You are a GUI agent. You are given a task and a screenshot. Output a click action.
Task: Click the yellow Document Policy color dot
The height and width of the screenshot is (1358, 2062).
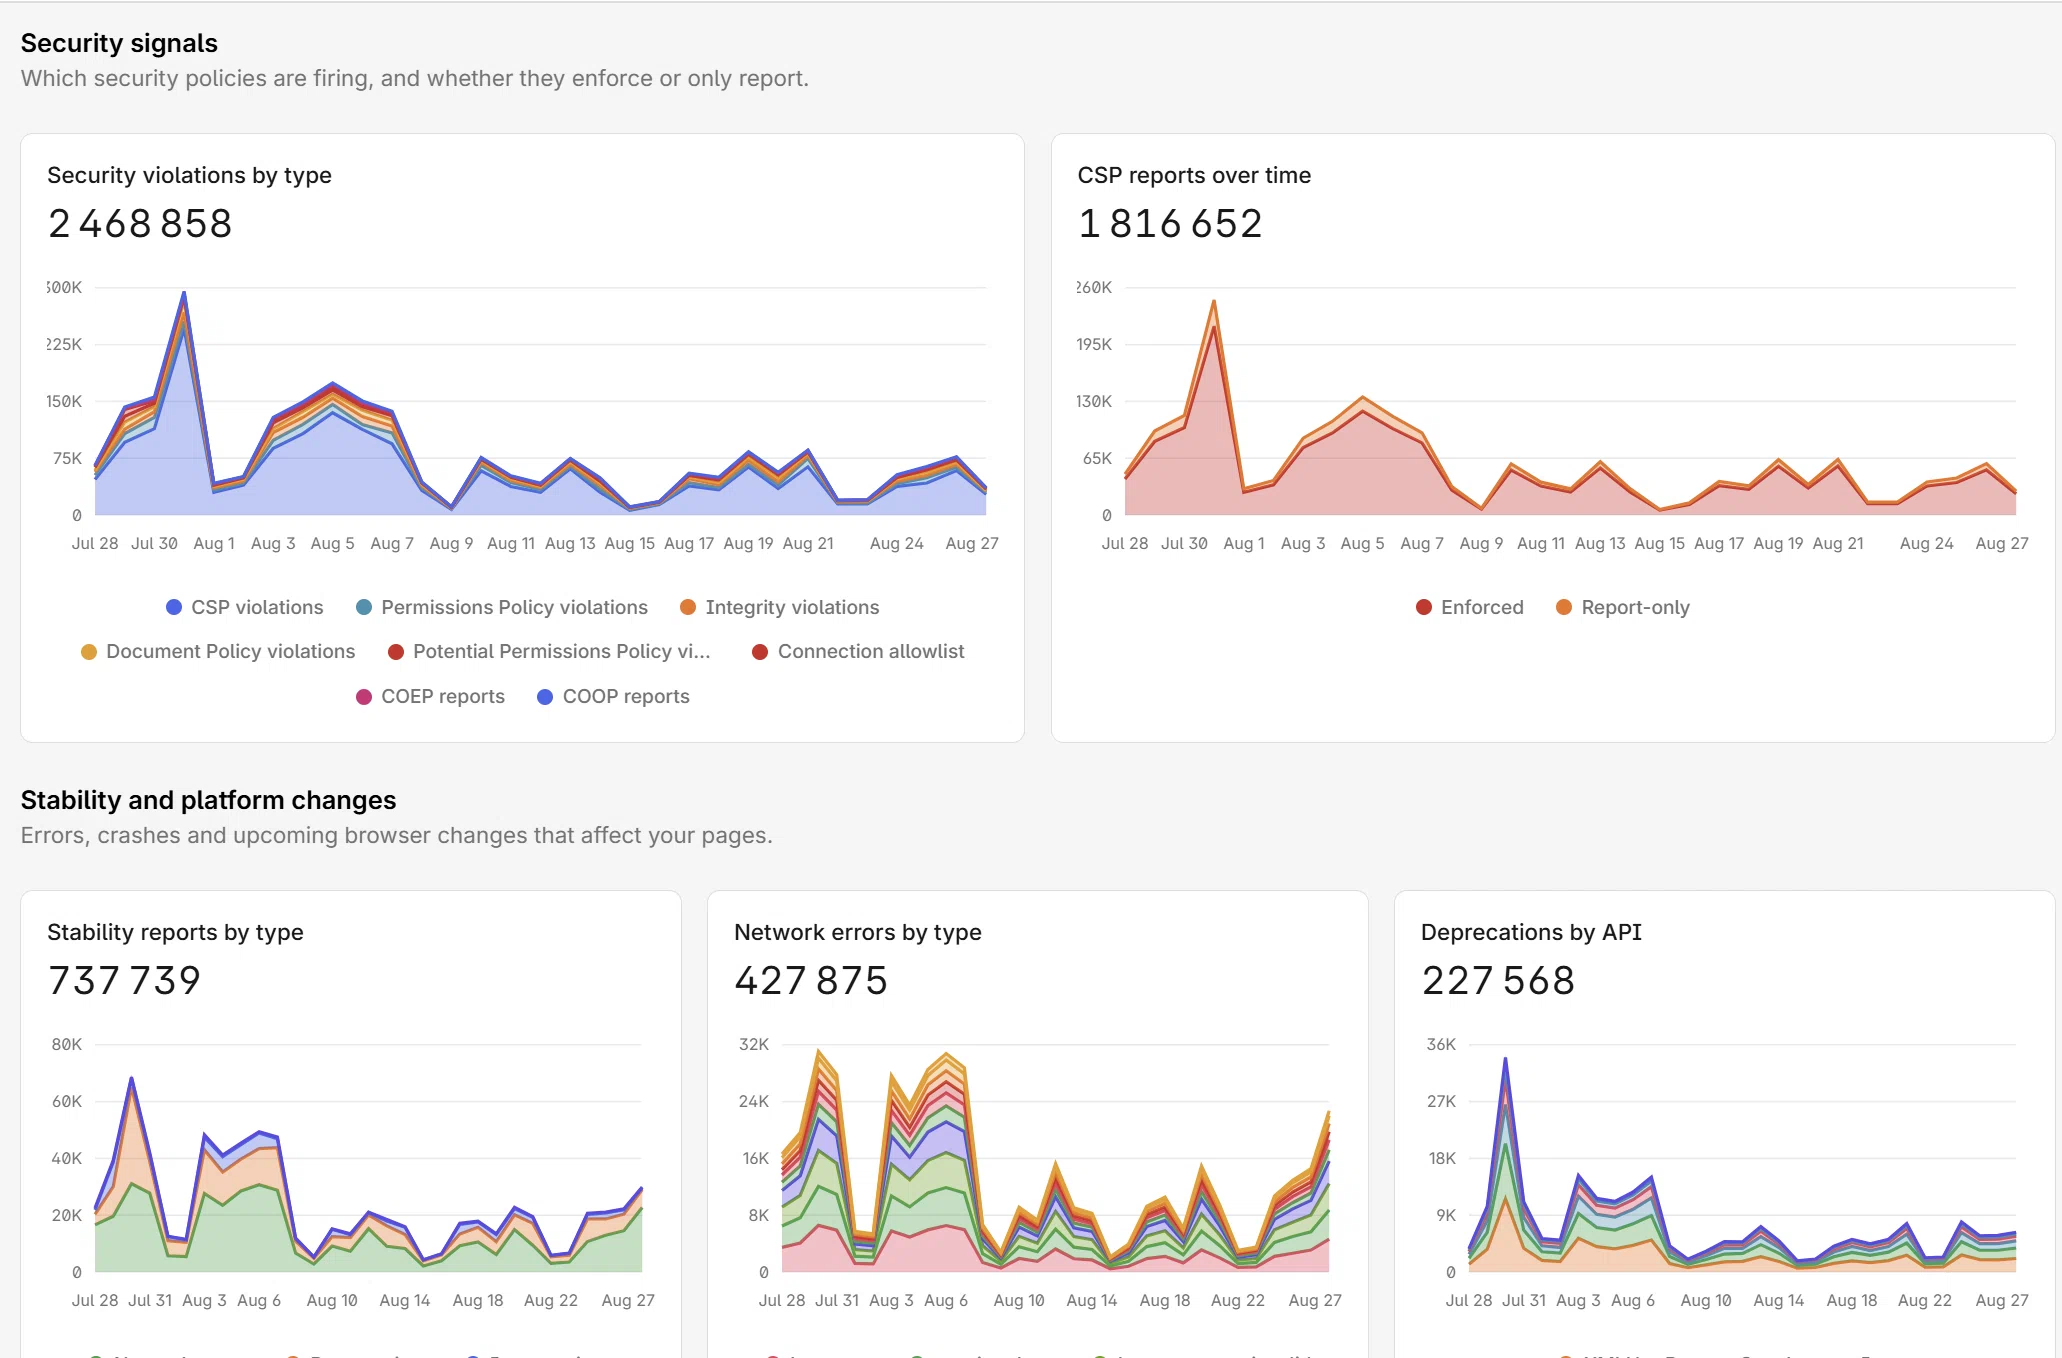[89, 652]
